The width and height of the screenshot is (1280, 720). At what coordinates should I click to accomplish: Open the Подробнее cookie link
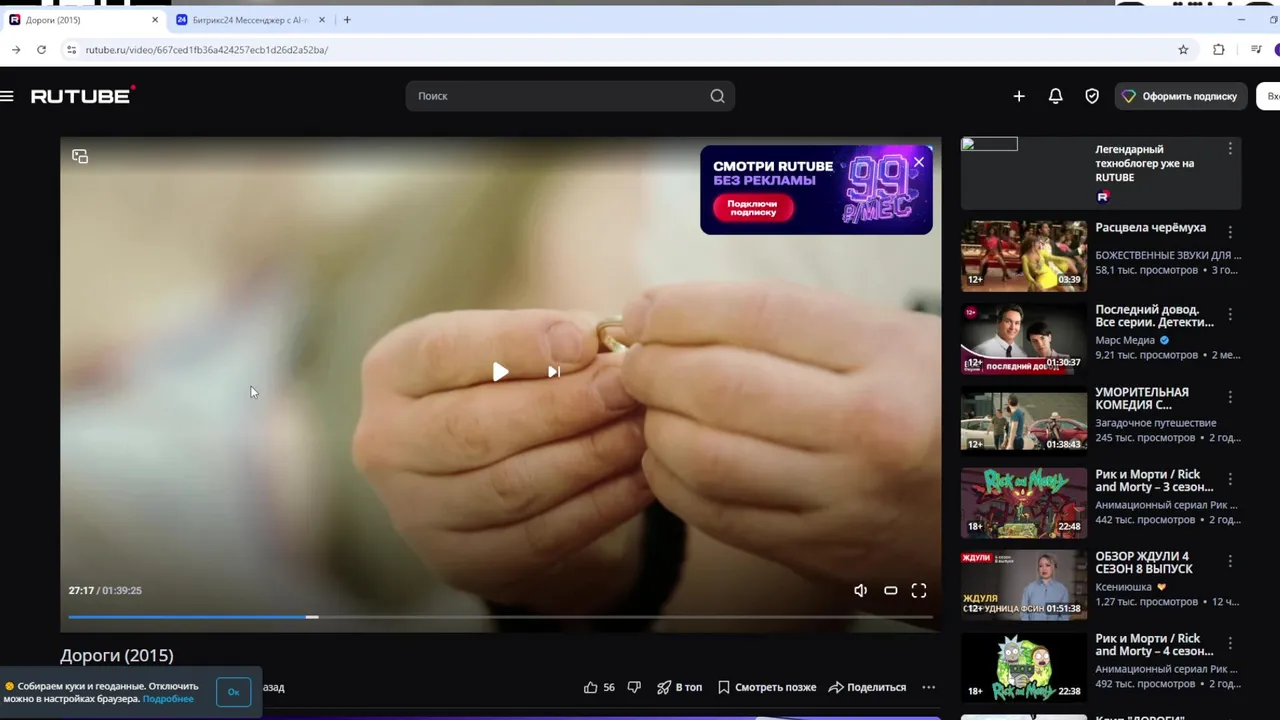(168, 699)
